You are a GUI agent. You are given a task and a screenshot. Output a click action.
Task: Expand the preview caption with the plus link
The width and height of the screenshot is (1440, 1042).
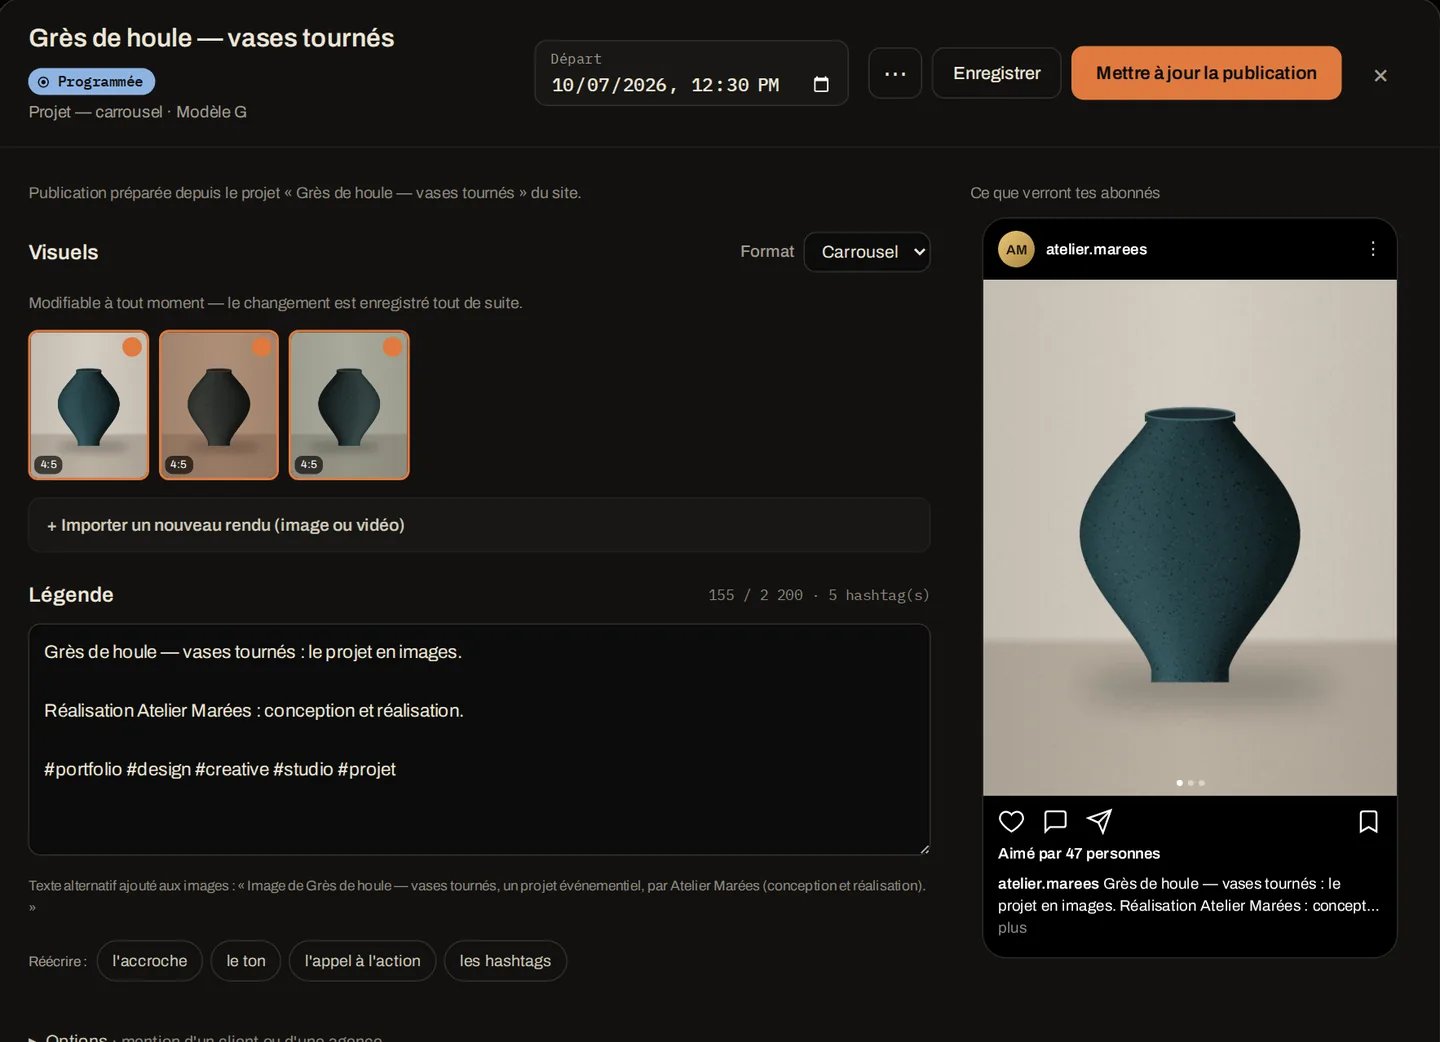click(1012, 928)
